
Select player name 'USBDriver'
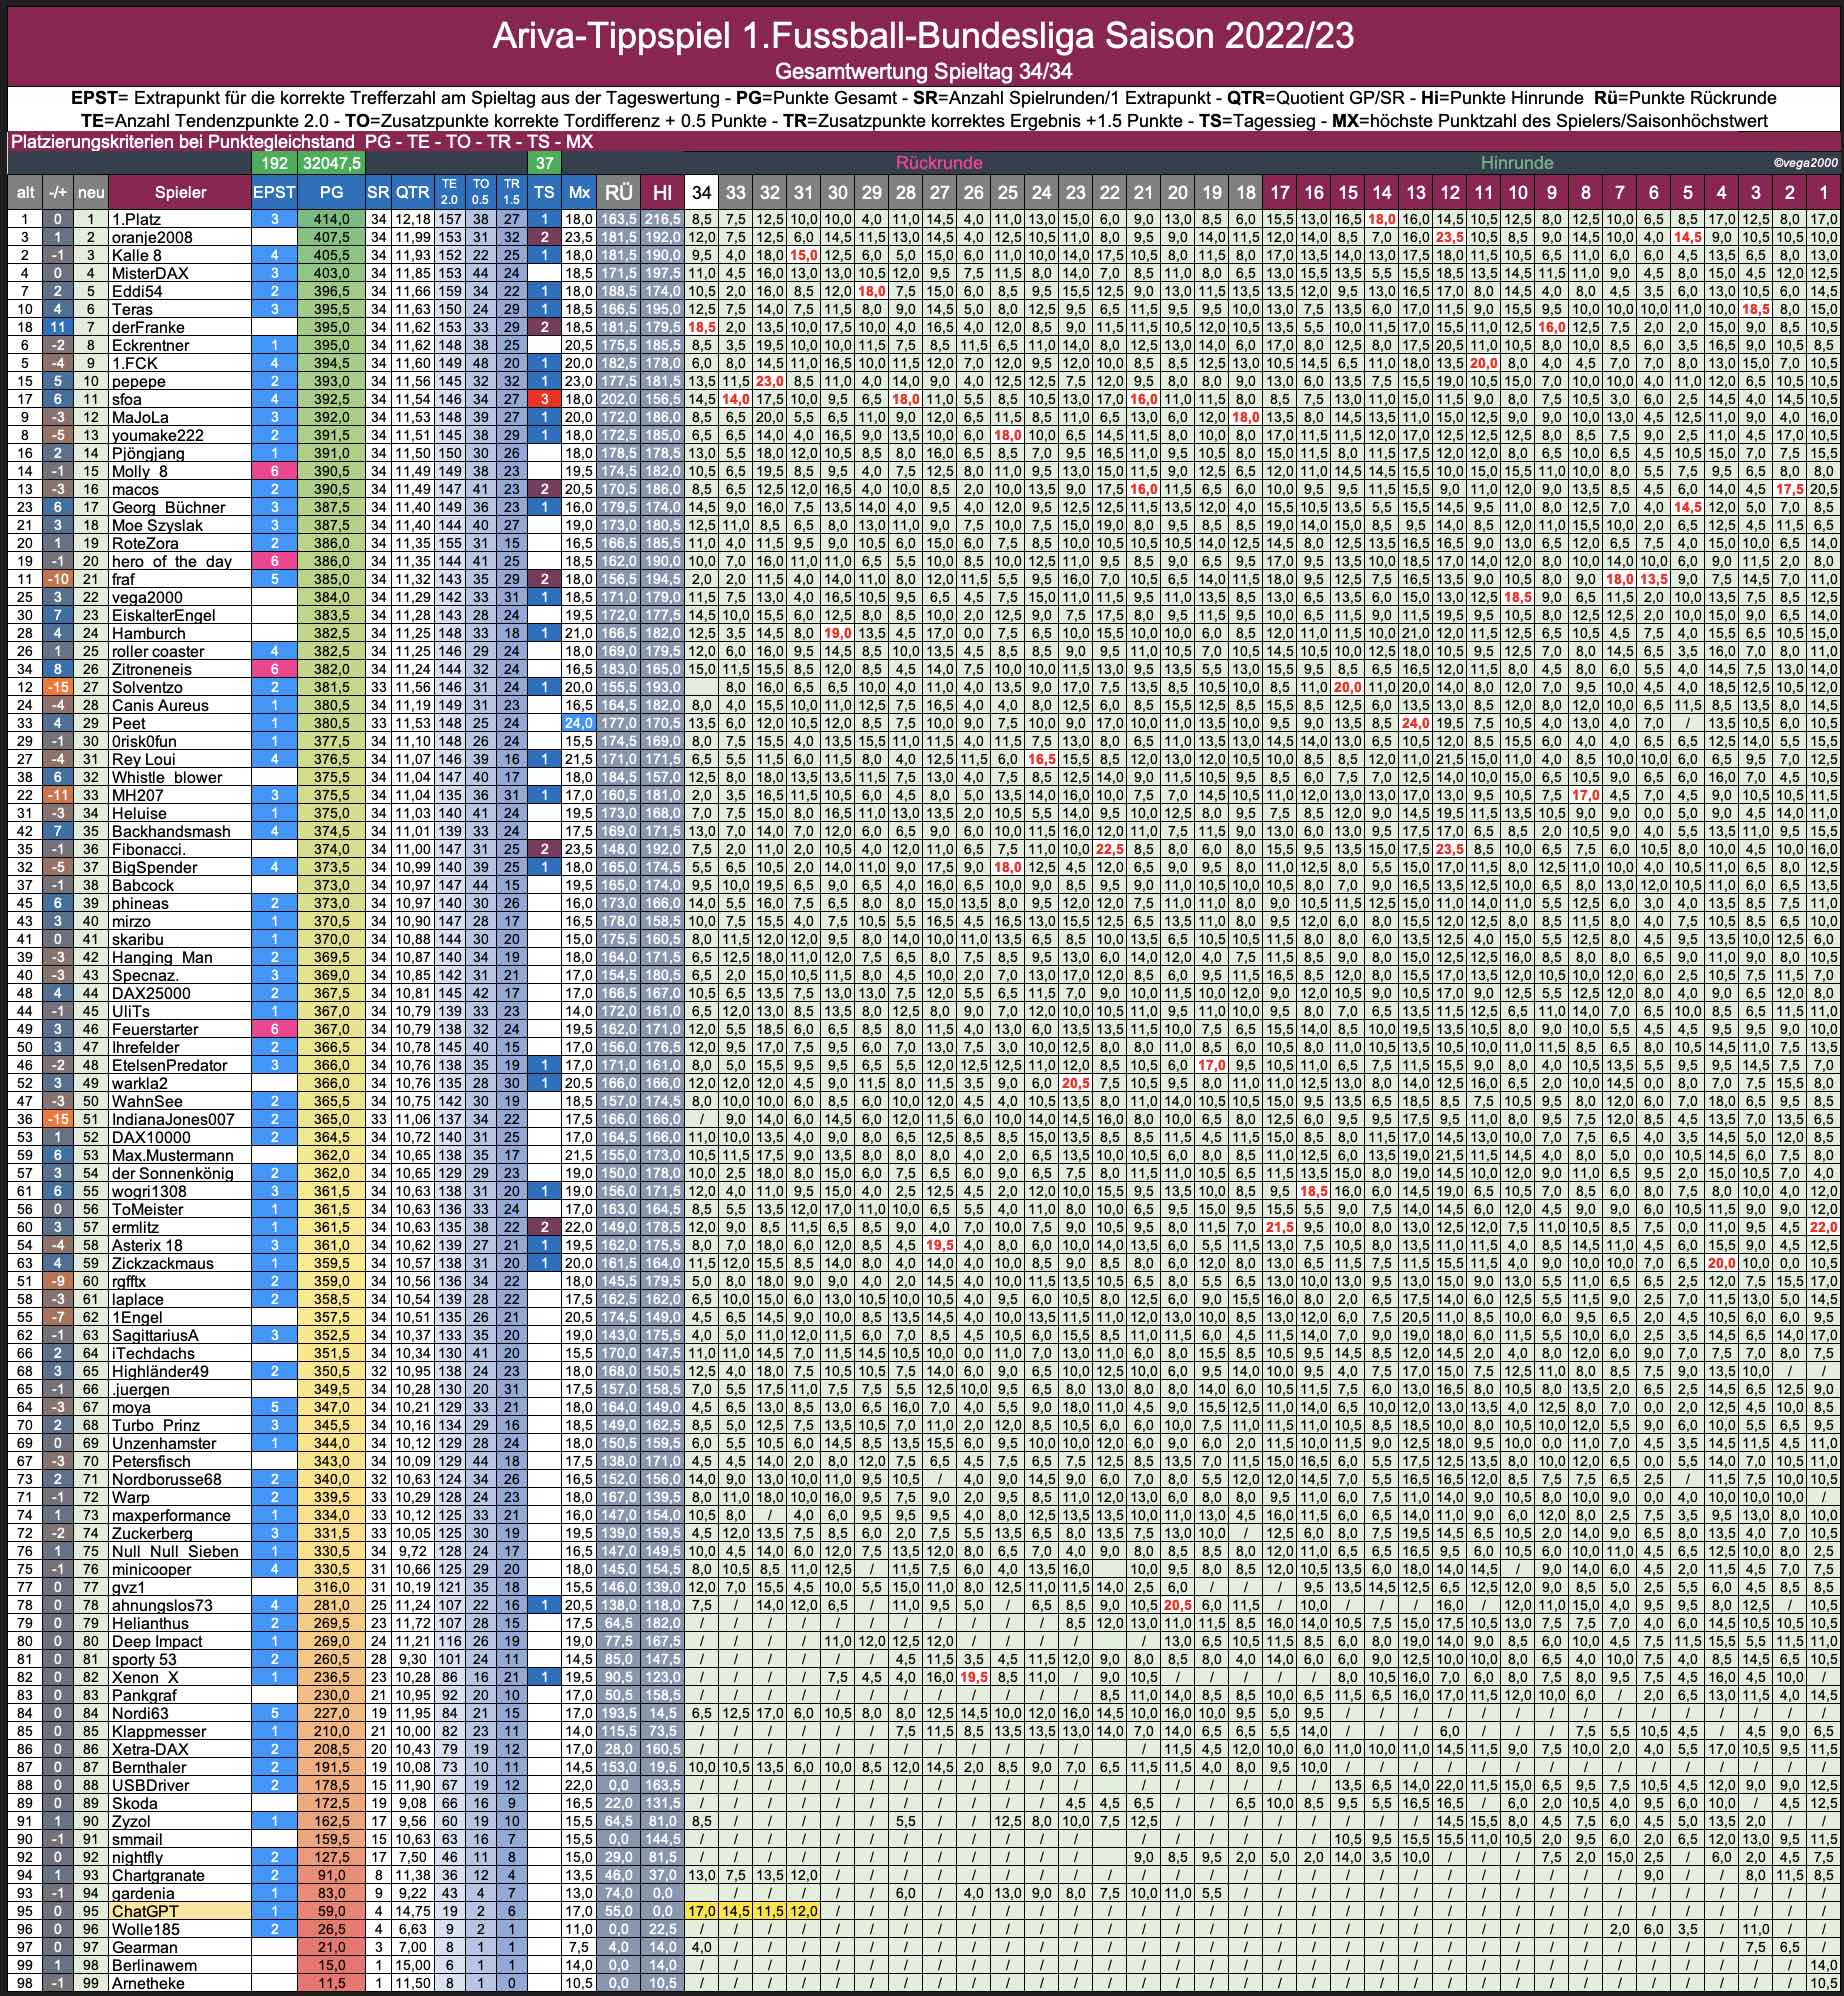point(150,1785)
